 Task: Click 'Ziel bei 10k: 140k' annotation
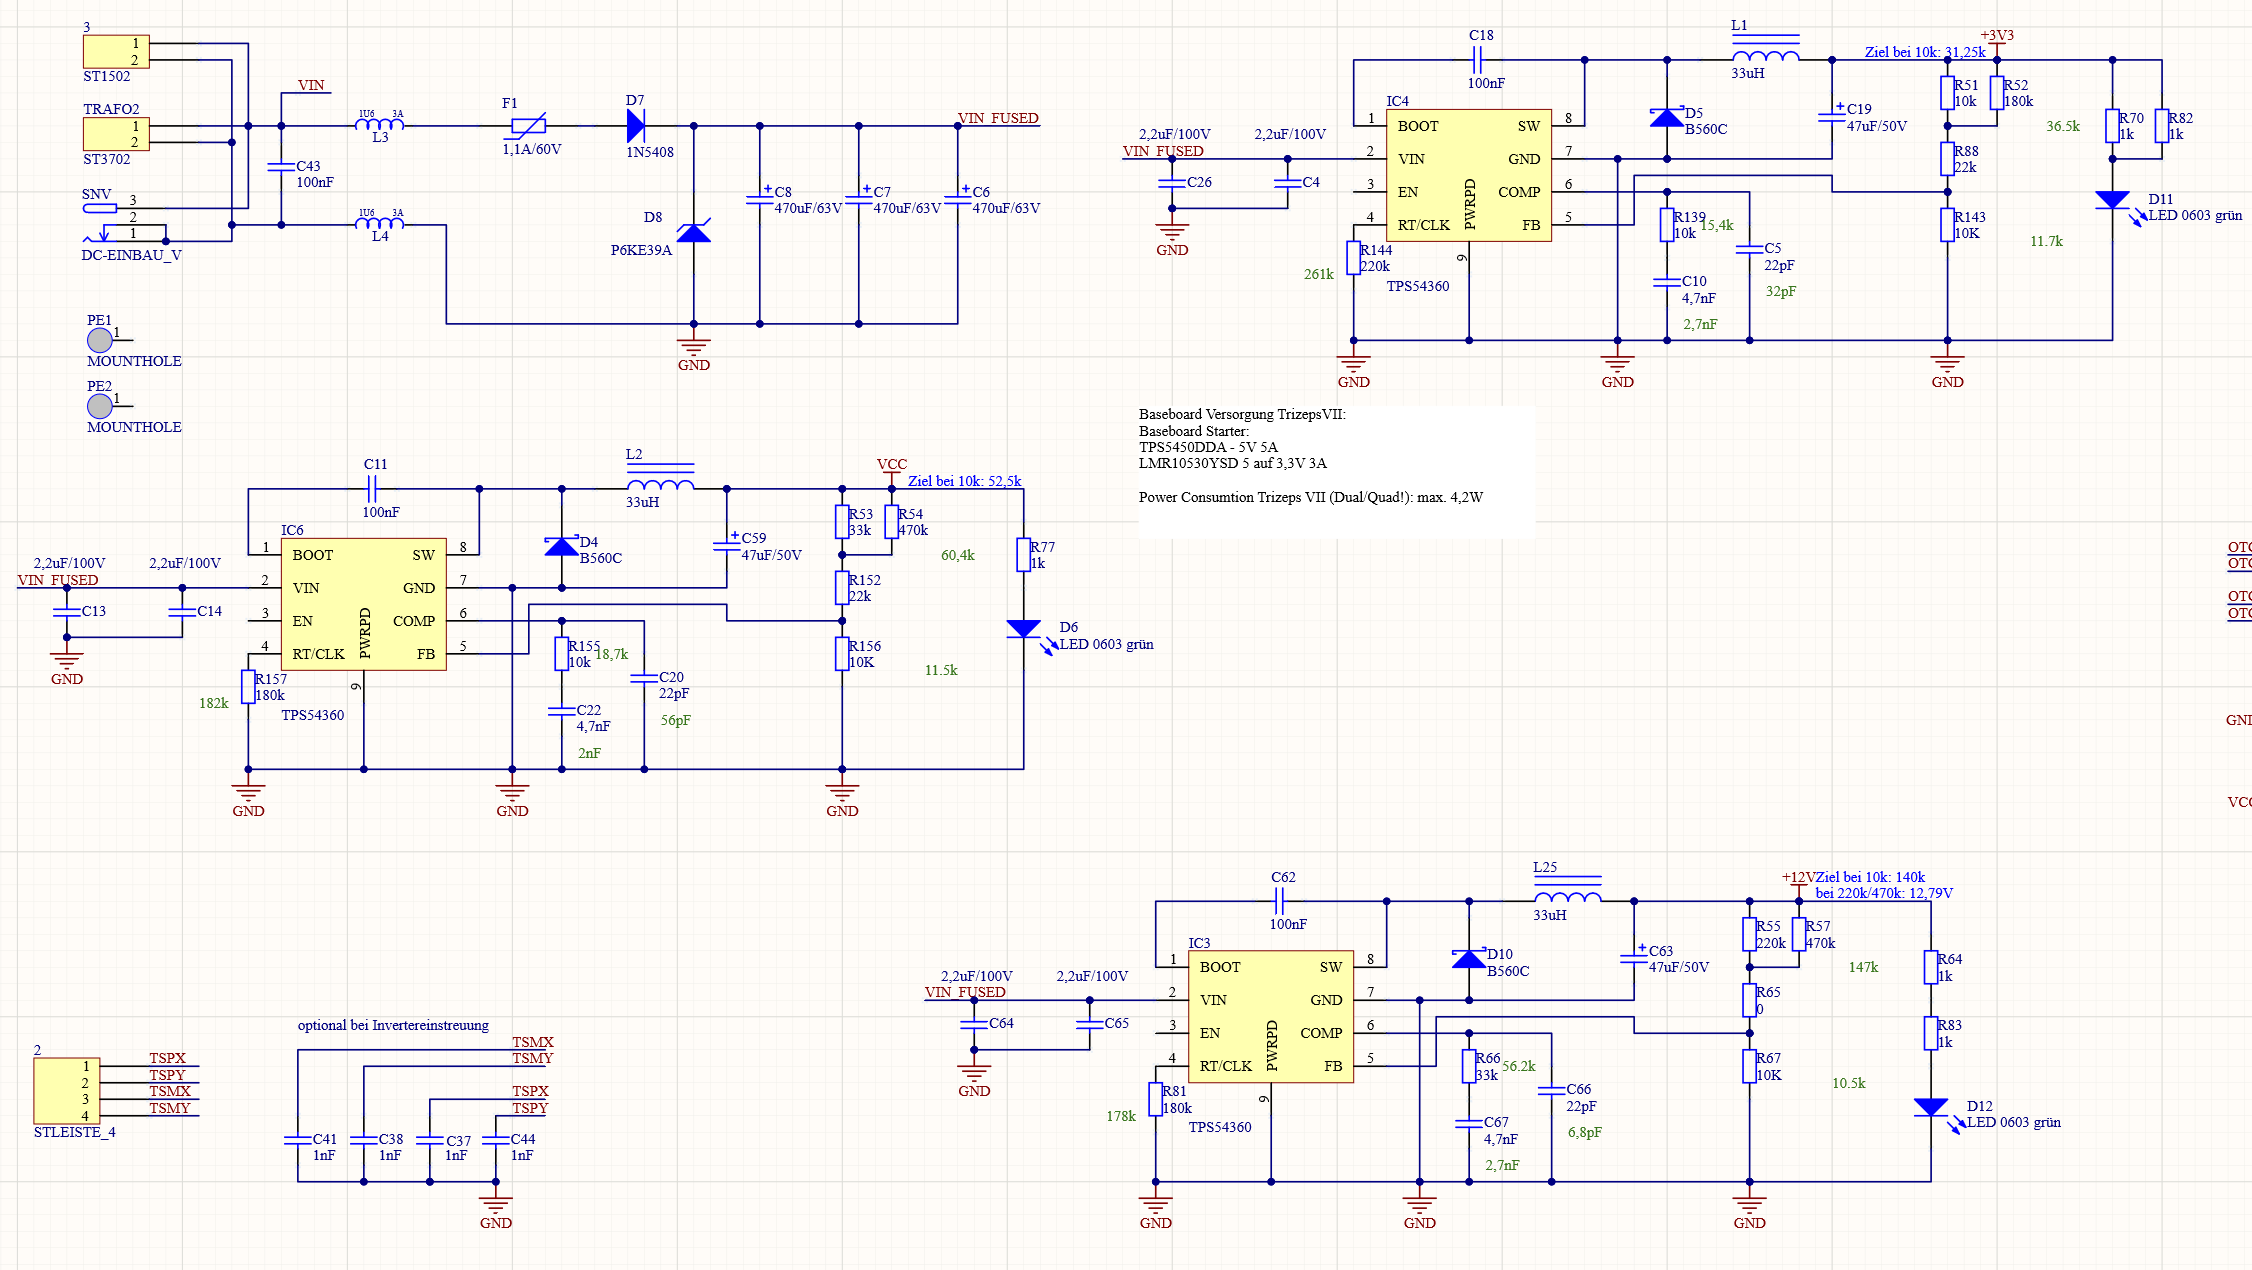point(1870,877)
